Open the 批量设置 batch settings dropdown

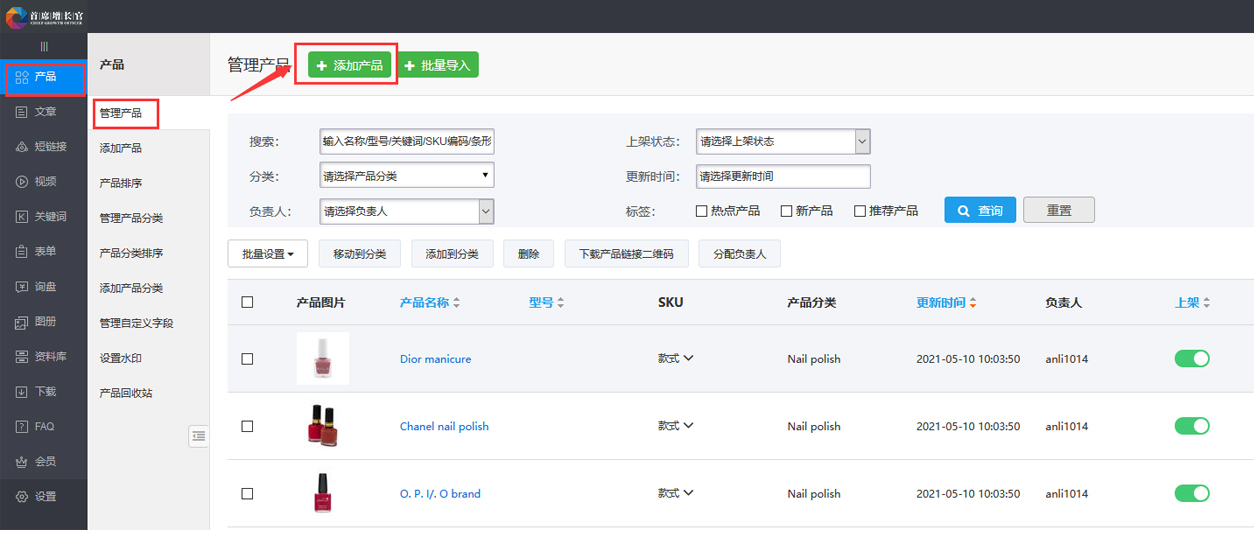(268, 254)
